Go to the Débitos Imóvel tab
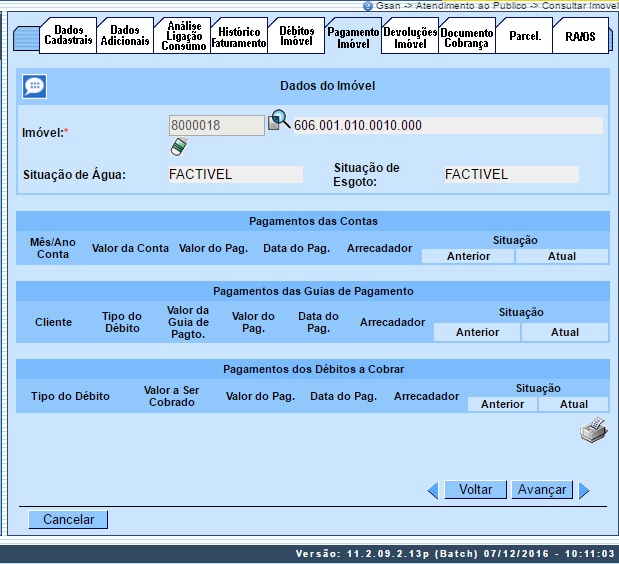This screenshot has height=564, width=619. [297, 36]
